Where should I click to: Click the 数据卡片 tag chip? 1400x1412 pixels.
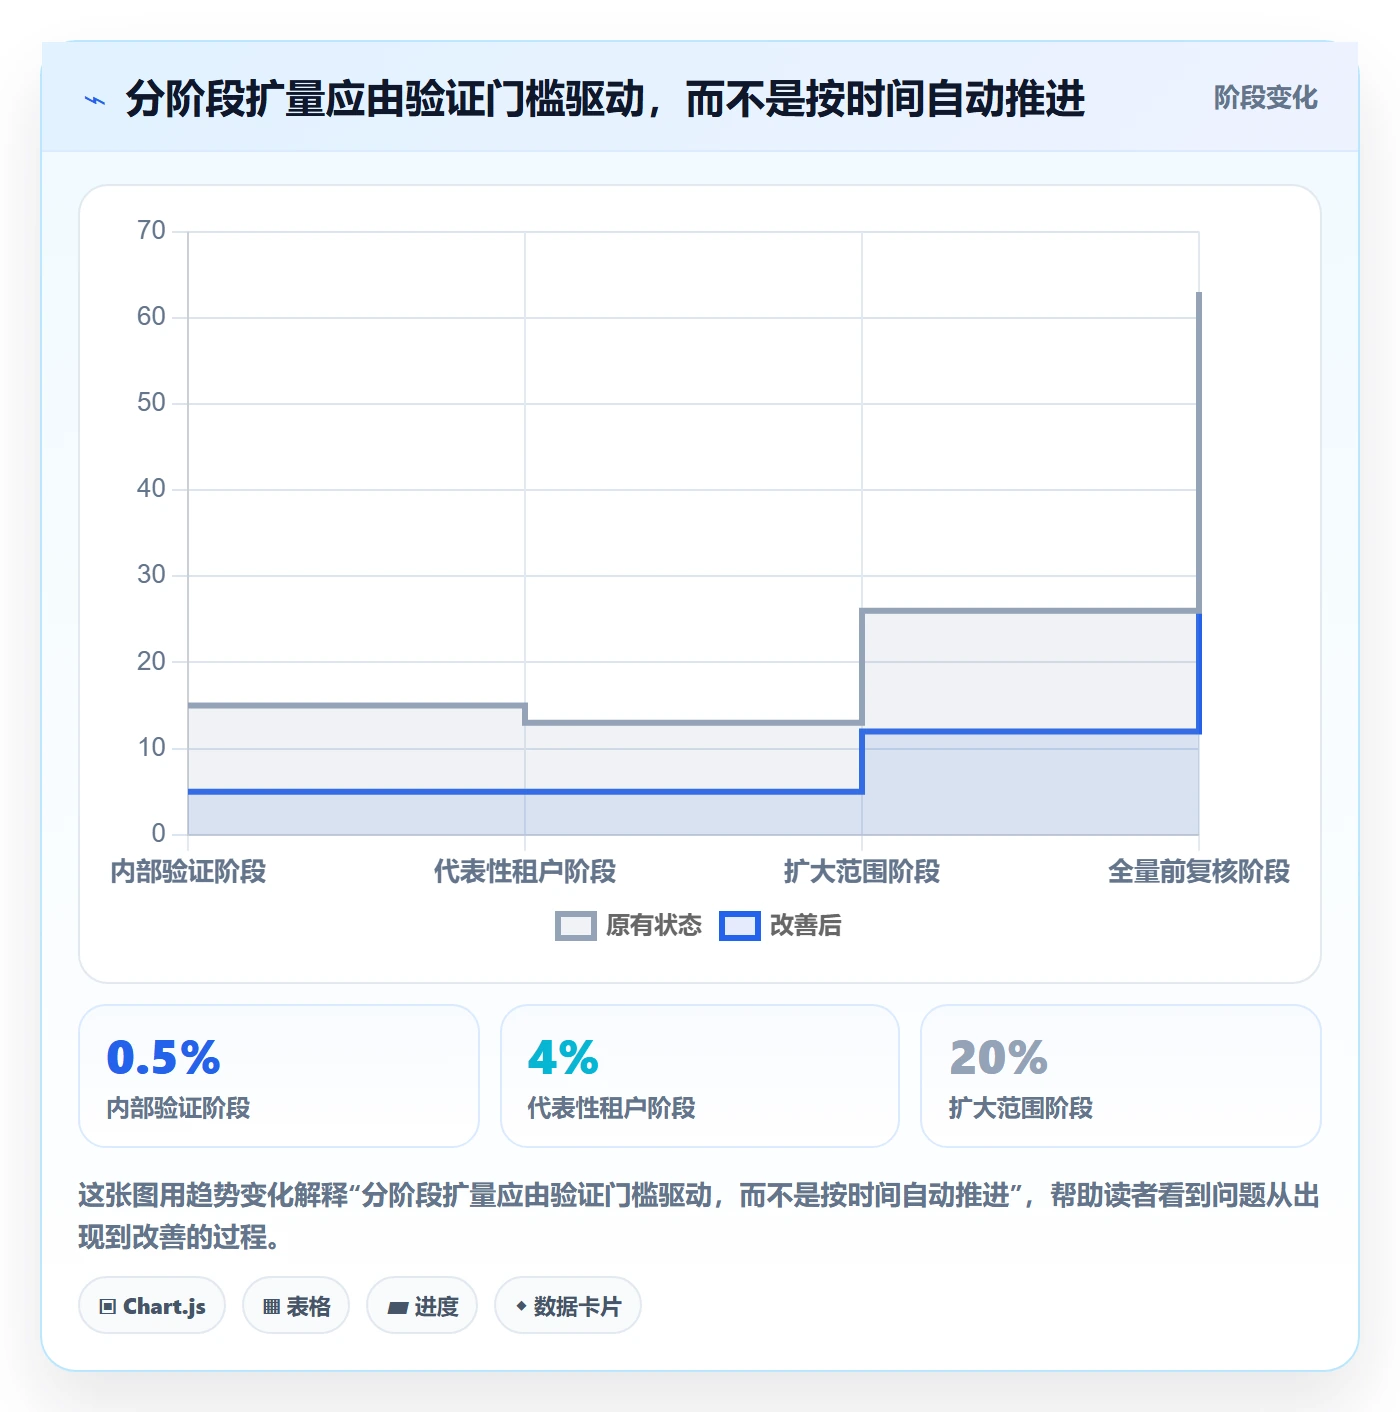coord(568,1306)
